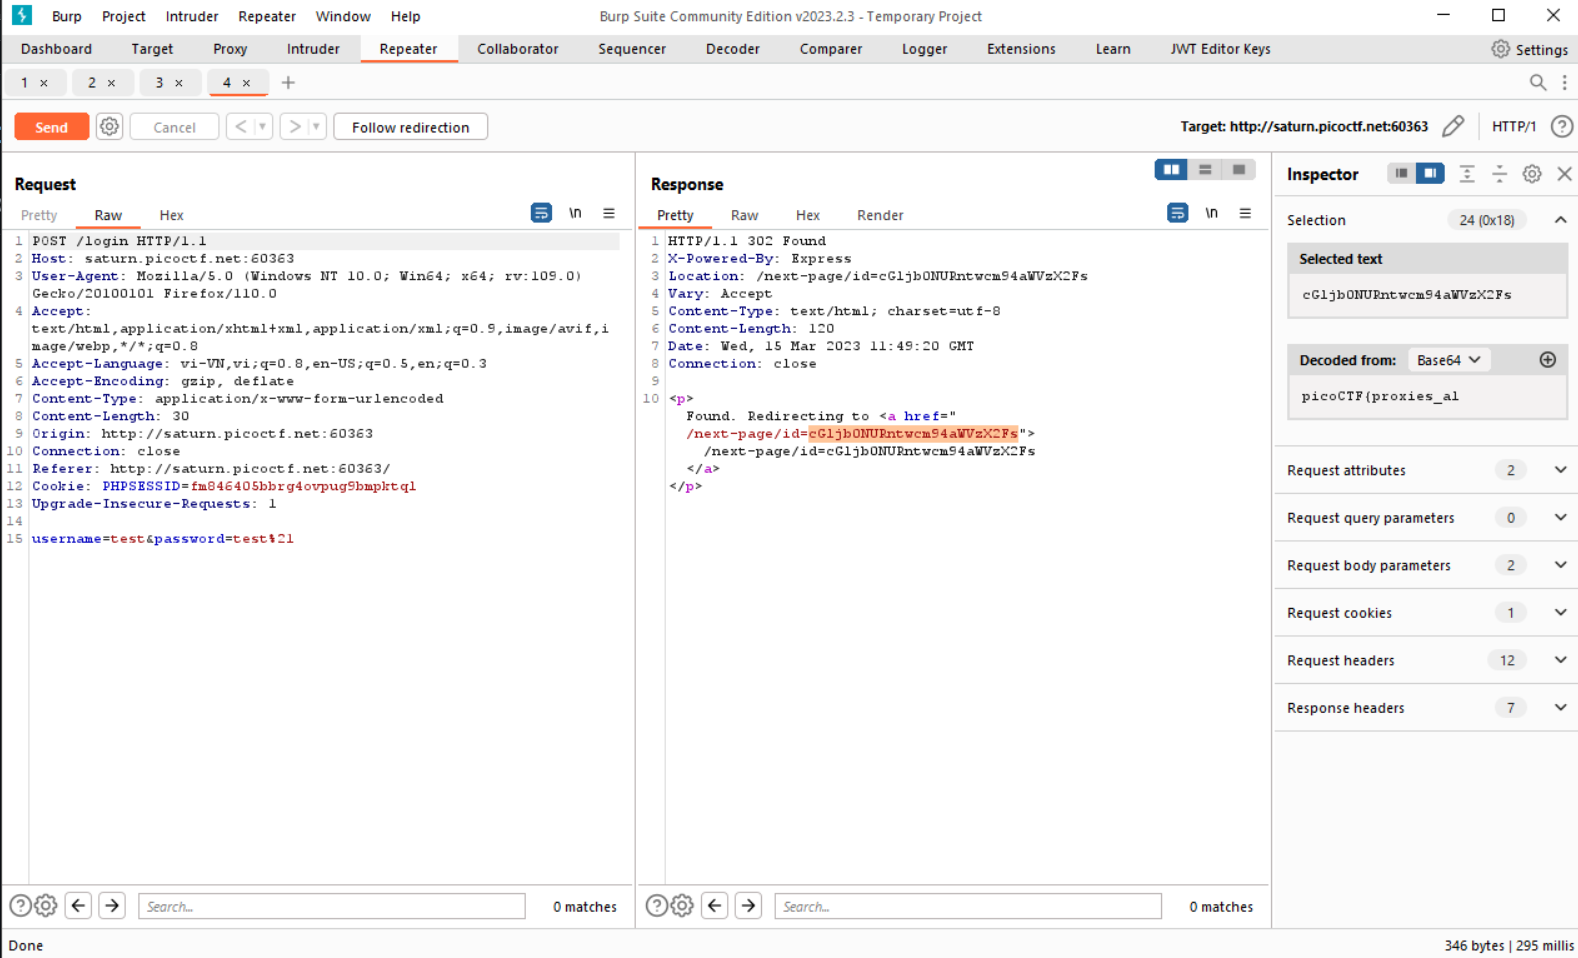Expand Request body parameters section
This screenshot has width=1578, height=958.
click(1560, 565)
